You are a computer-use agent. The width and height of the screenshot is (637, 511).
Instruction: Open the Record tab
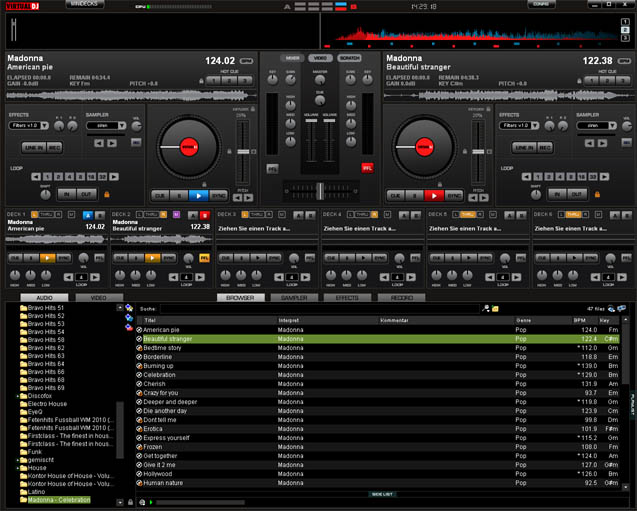402,298
